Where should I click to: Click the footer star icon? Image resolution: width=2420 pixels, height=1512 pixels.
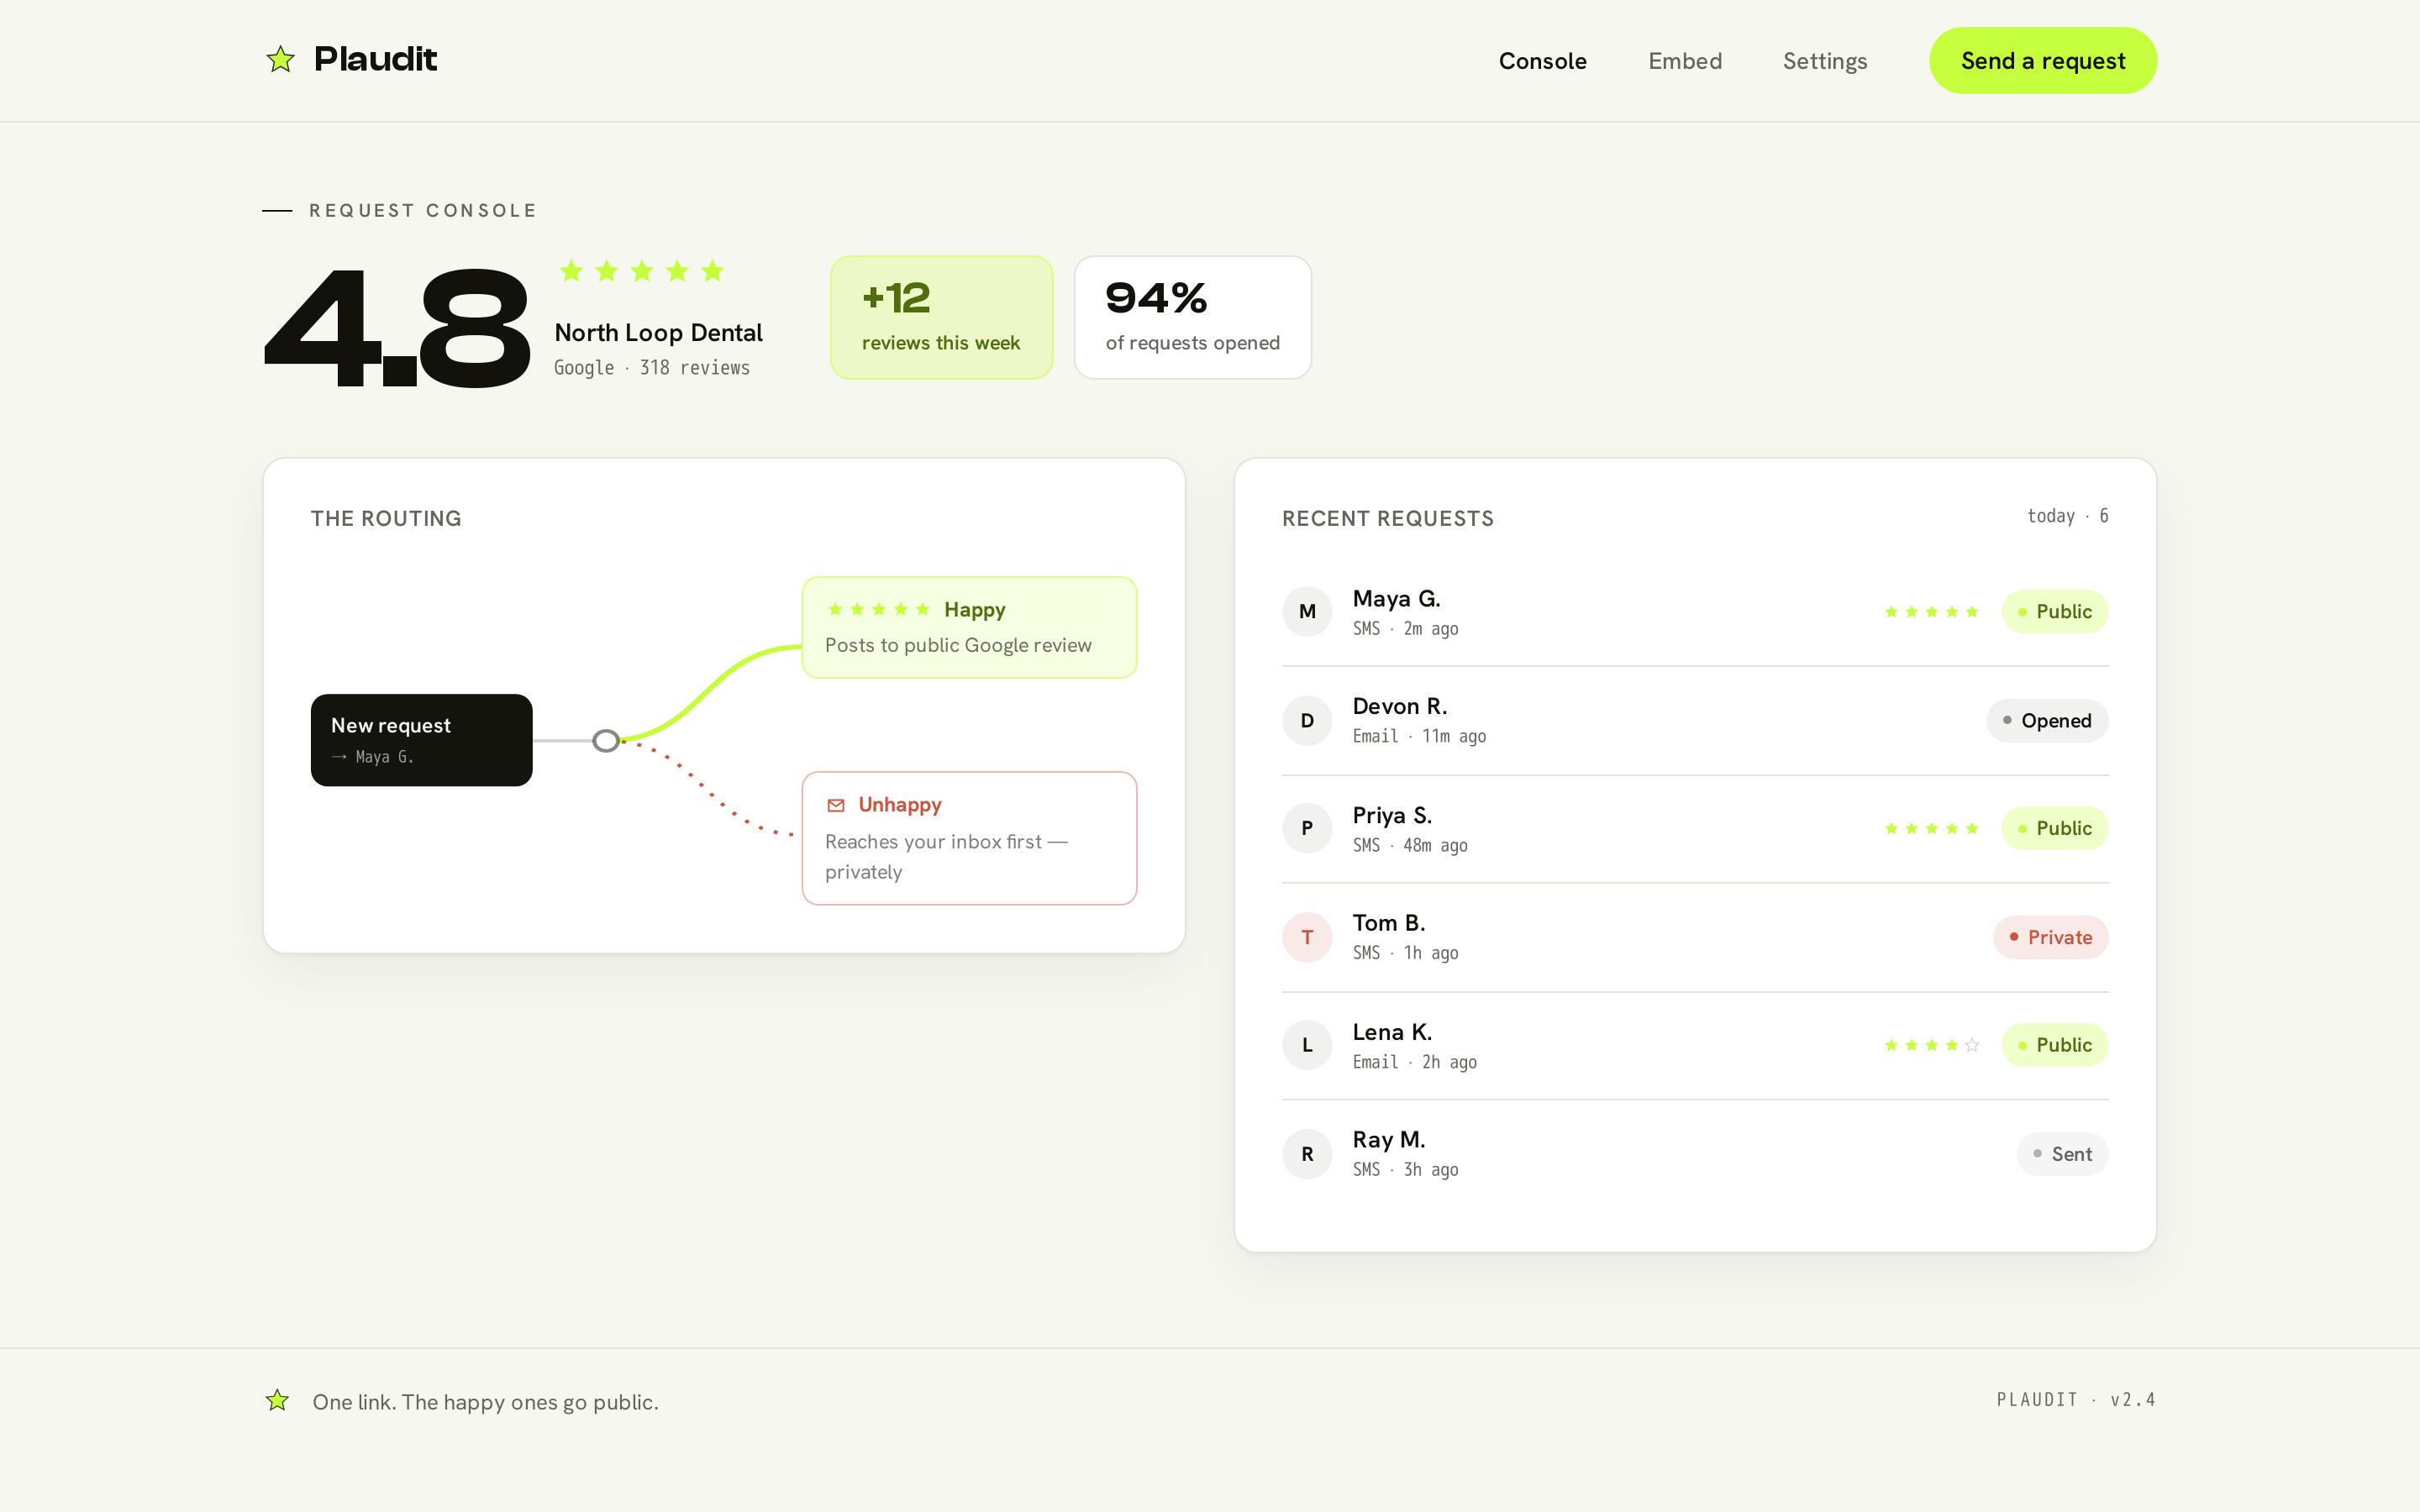click(x=277, y=1400)
